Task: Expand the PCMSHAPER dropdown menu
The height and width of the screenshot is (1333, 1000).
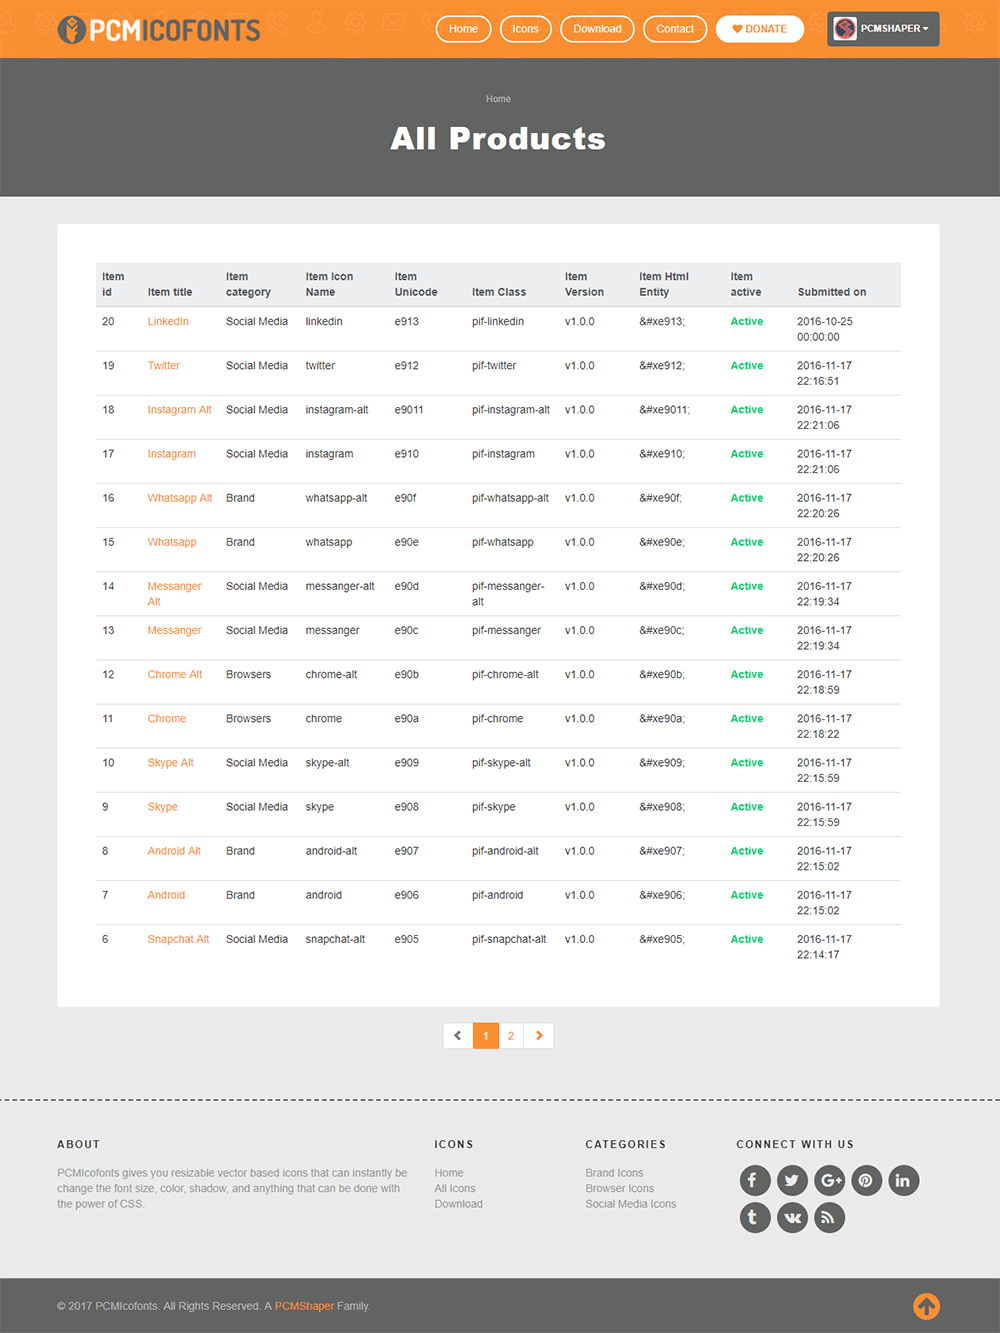Action: [x=883, y=29]
